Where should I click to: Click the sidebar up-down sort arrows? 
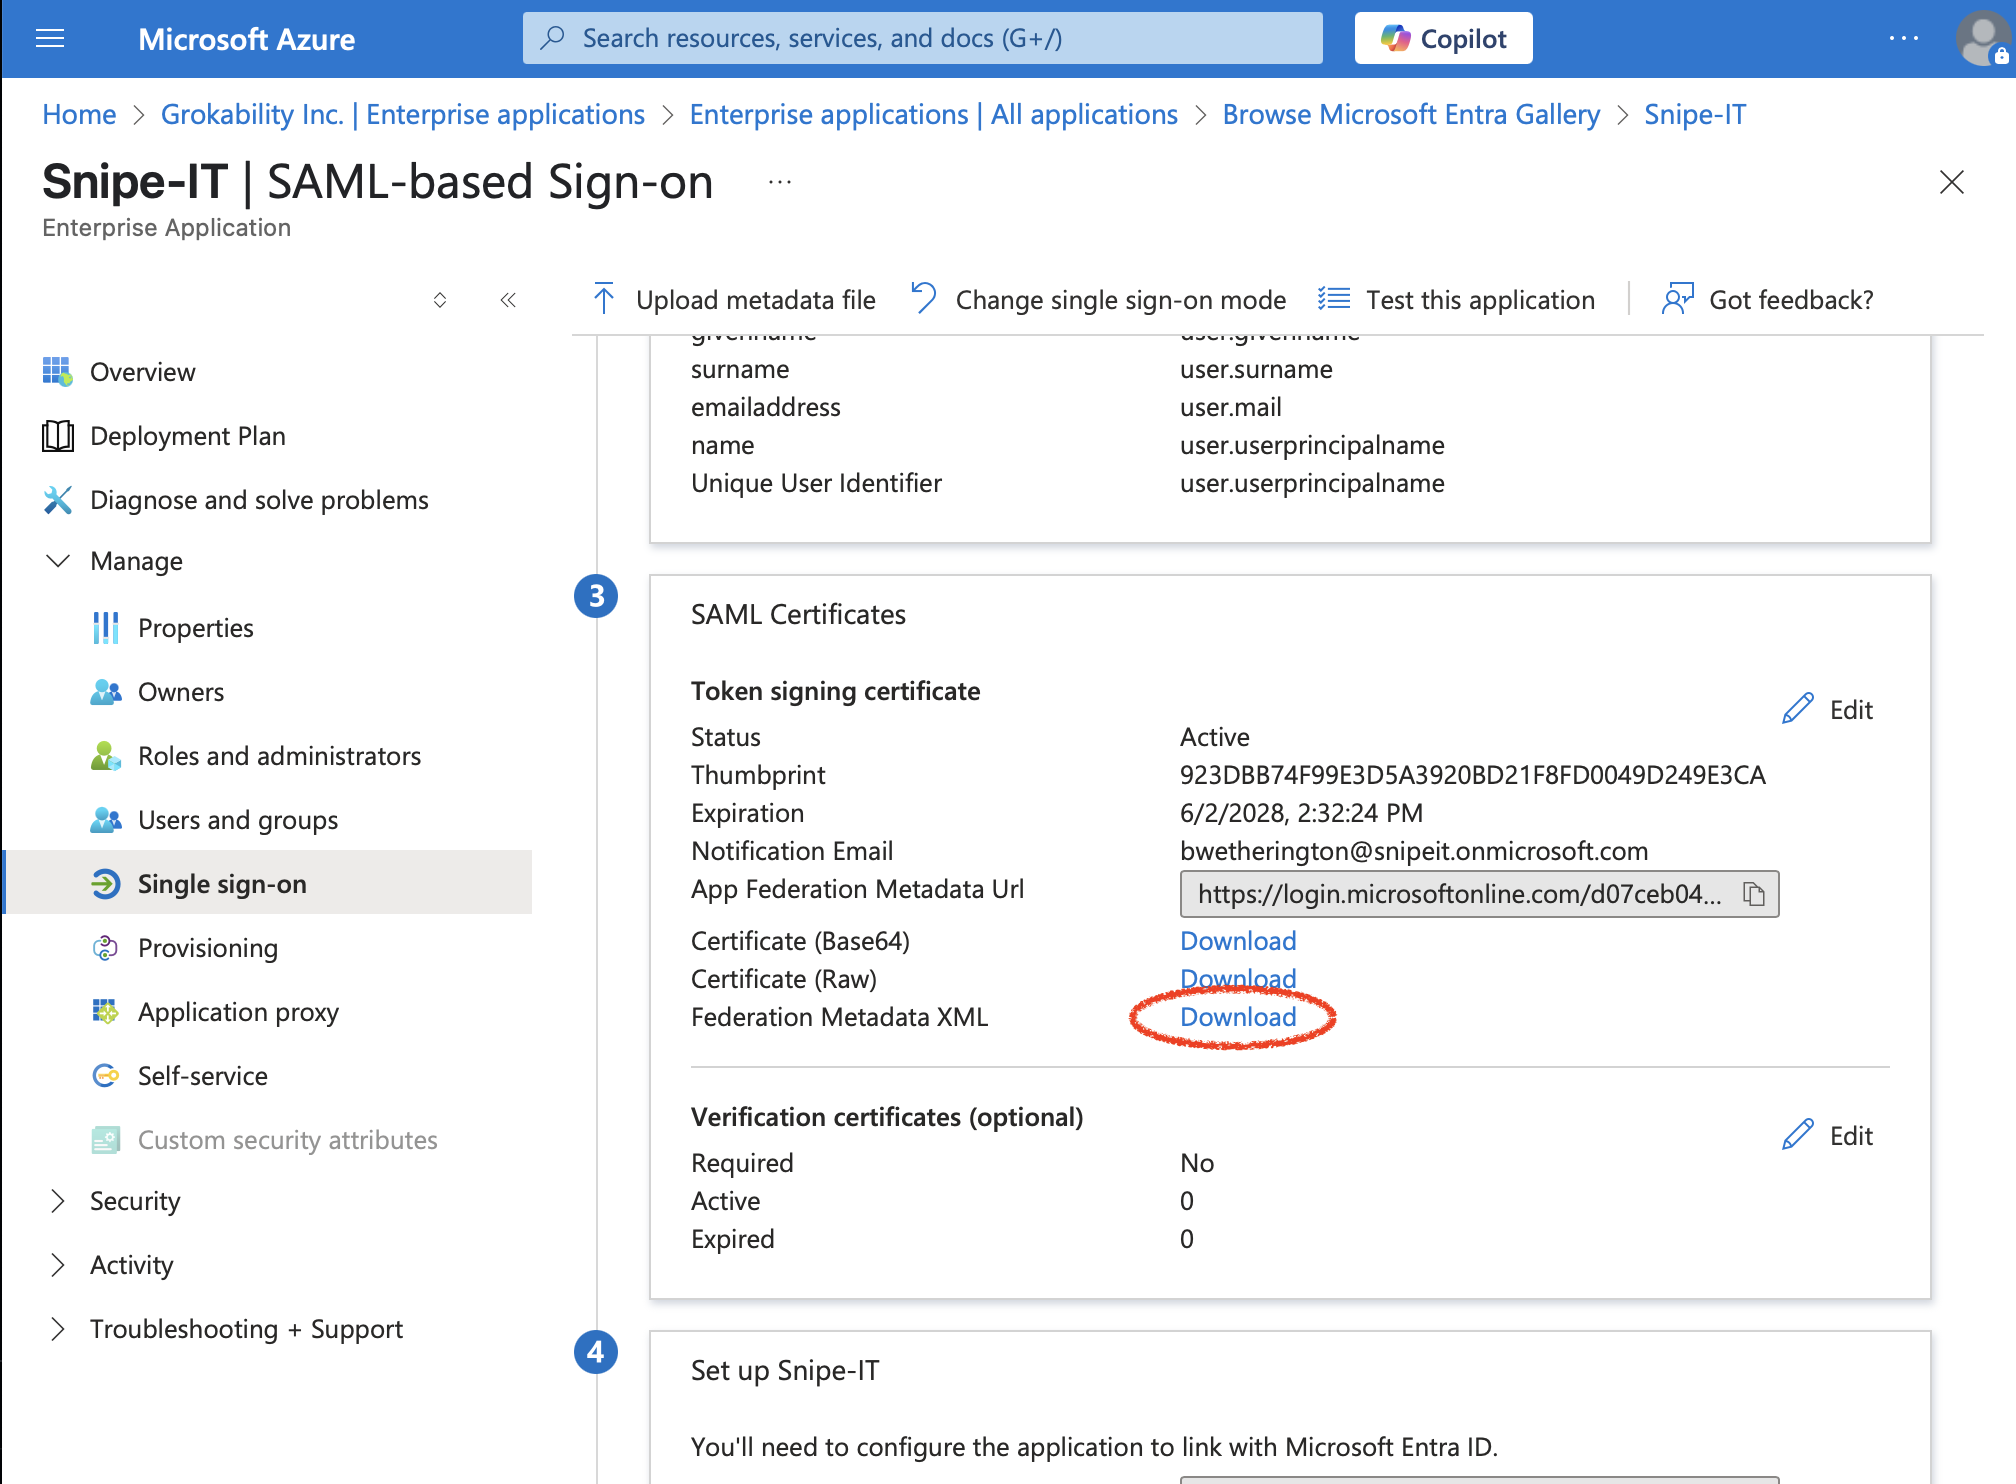point(439,300)
